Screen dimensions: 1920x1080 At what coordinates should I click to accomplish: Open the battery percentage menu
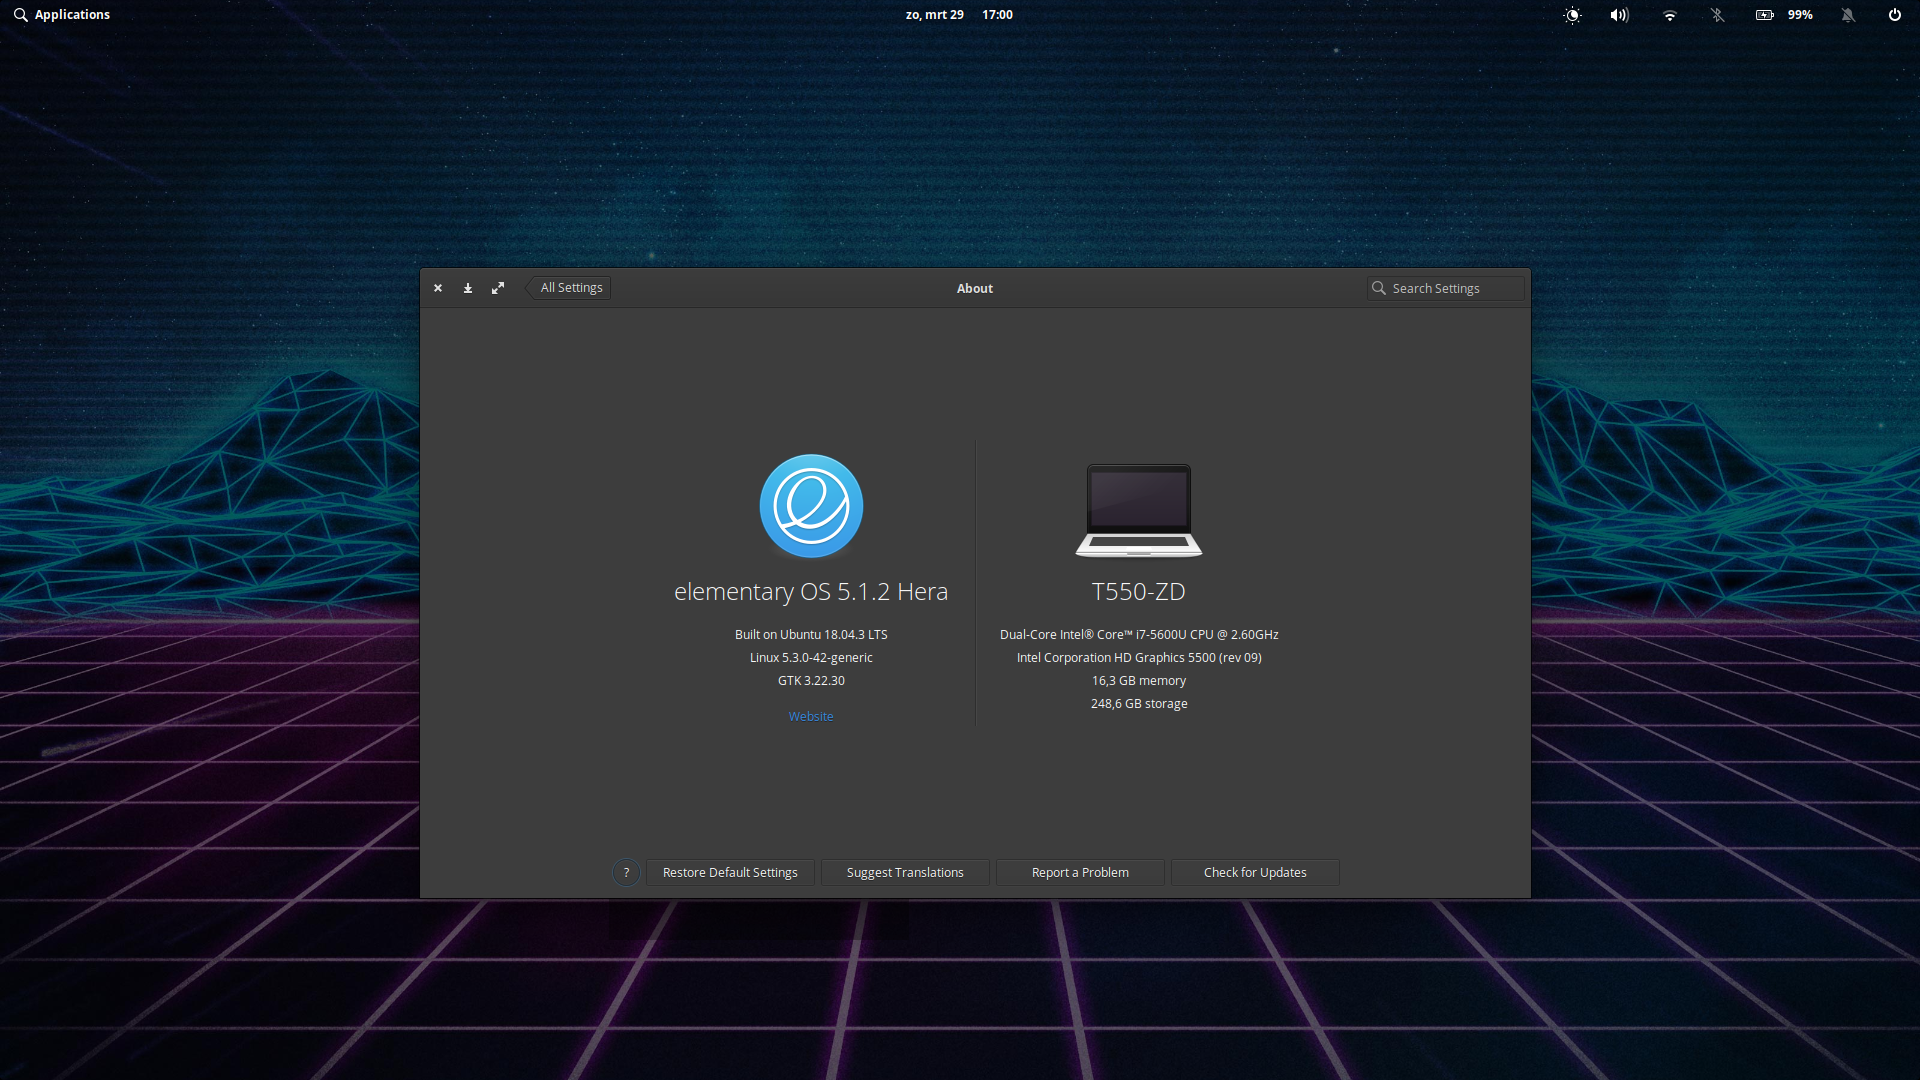1783,15
